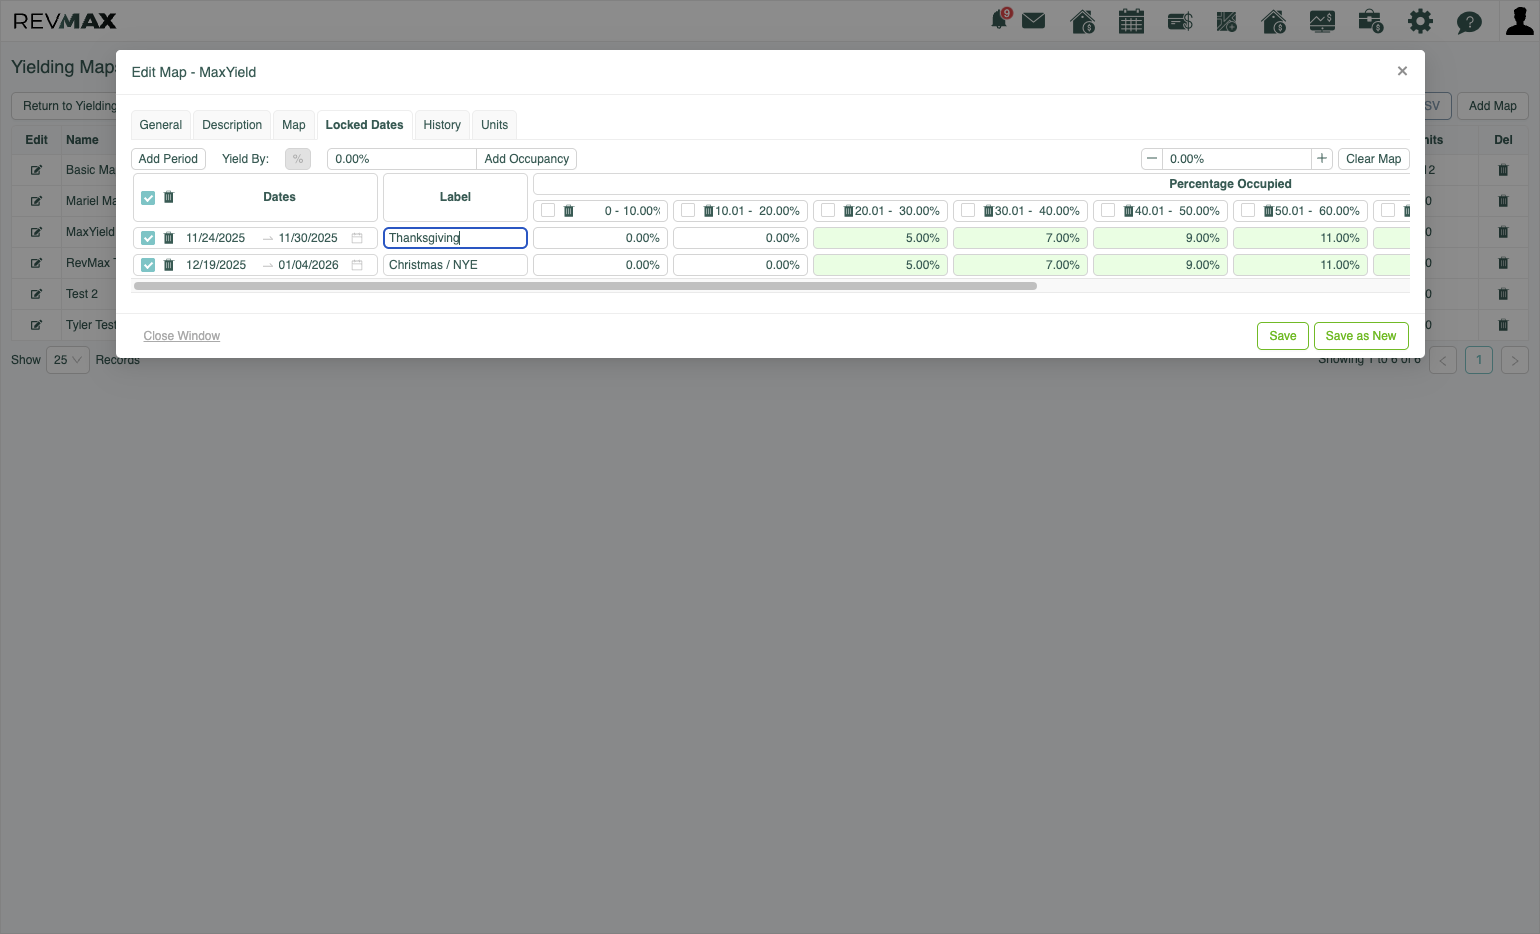This screenshot has width=1540, height=934.
Task: Click trash icon in the Dates header
Action: click(x=169, y=197)
